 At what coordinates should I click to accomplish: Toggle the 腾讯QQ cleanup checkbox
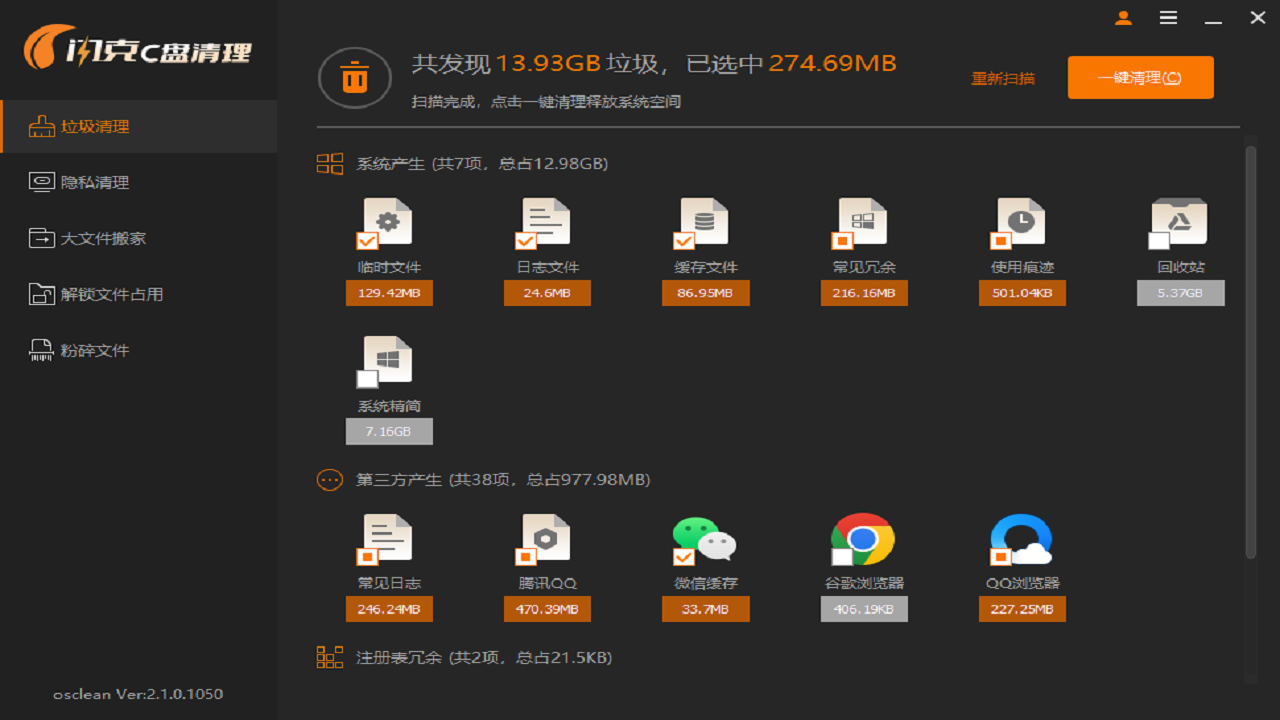(526, 556)
